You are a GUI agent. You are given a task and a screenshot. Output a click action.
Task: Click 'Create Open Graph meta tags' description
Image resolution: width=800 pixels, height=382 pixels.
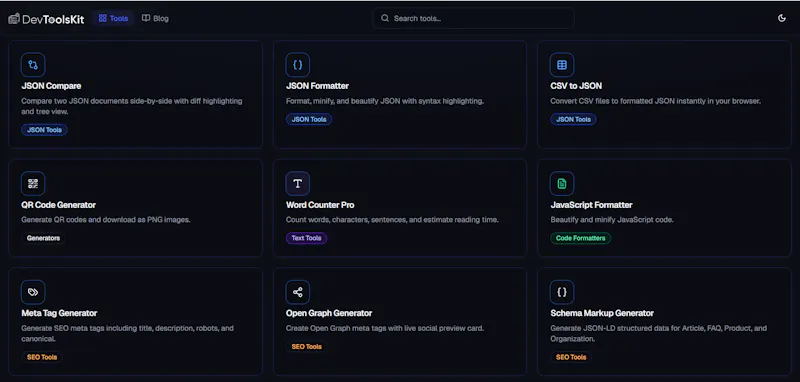click(385, 328)
